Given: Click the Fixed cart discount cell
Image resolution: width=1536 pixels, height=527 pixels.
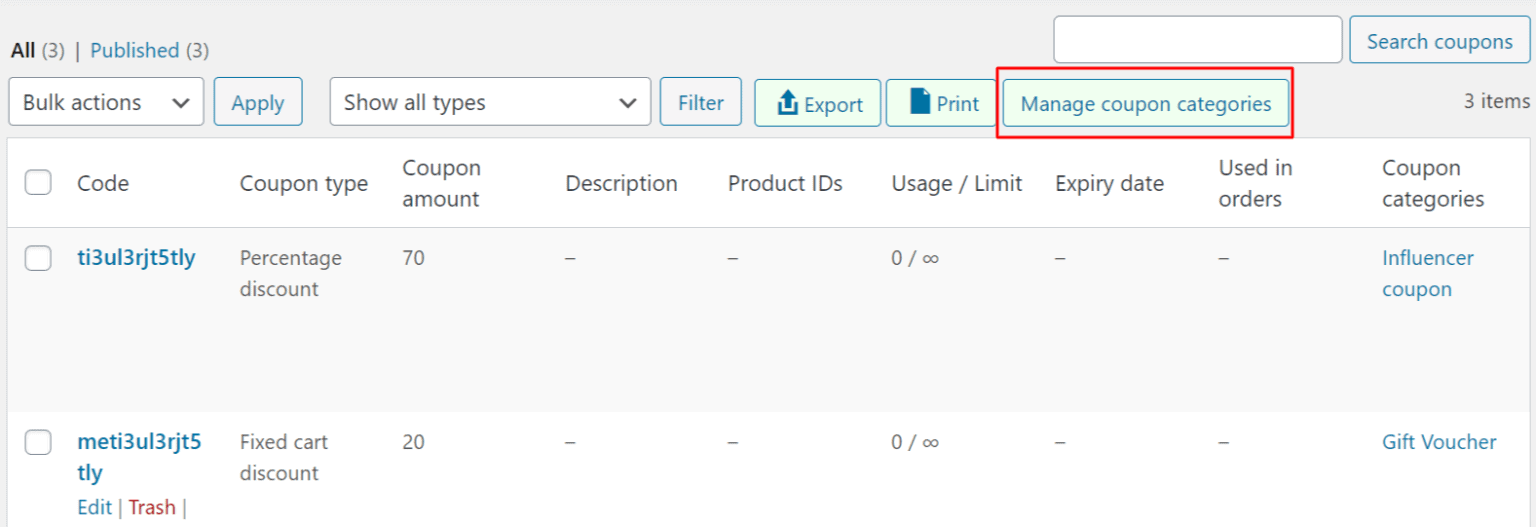Looking at the screenshot, I should (284, 457).
